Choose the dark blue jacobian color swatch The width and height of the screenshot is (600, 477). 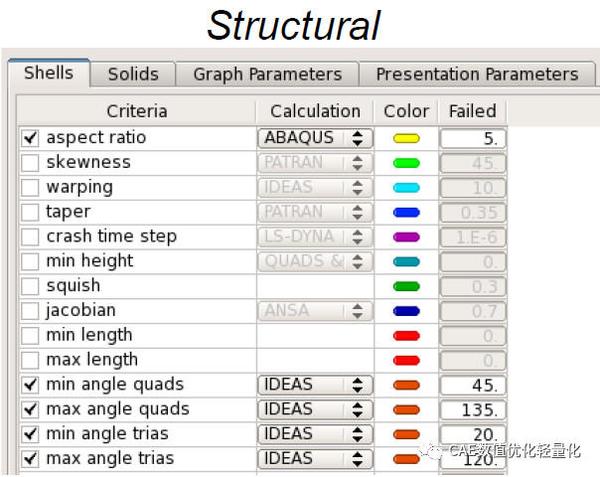coord(407,311)
